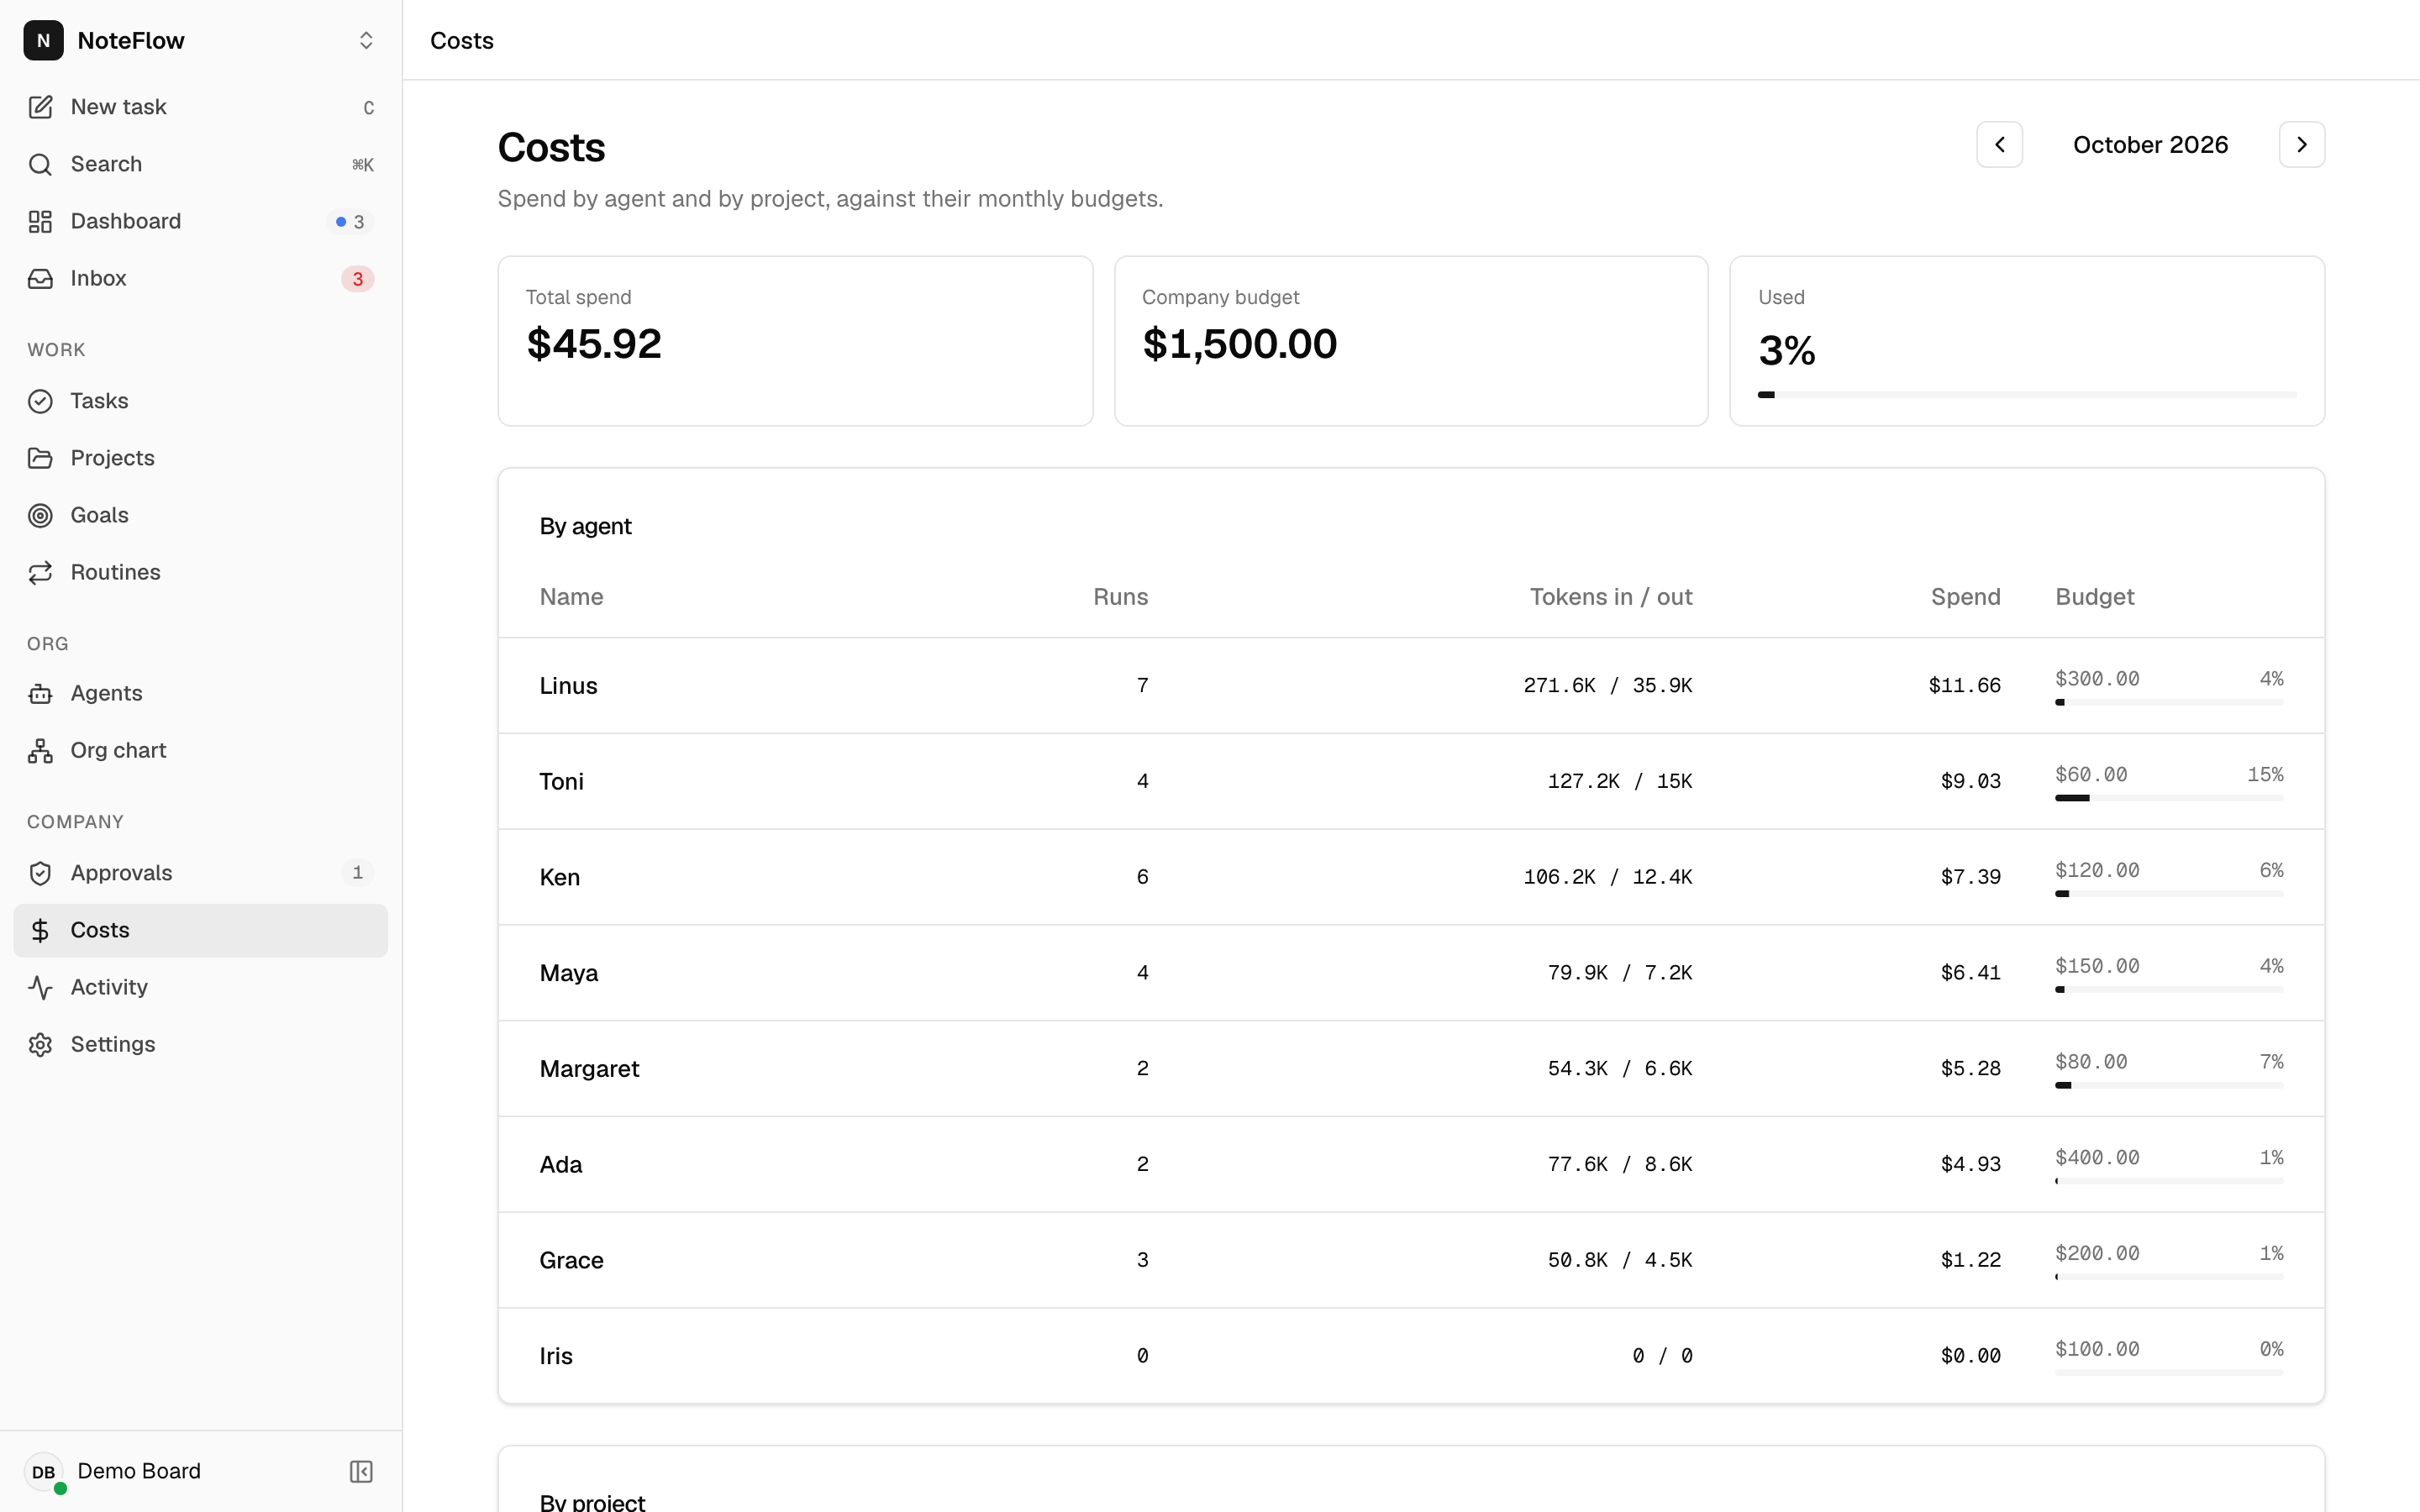
Task: Open the Projects menu item
Action: (200, 458)
